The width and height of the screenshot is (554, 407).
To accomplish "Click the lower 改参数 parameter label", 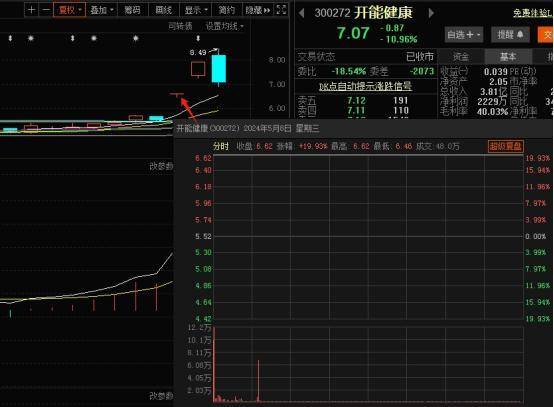I will pyautogui.click(x=161, y=396).
